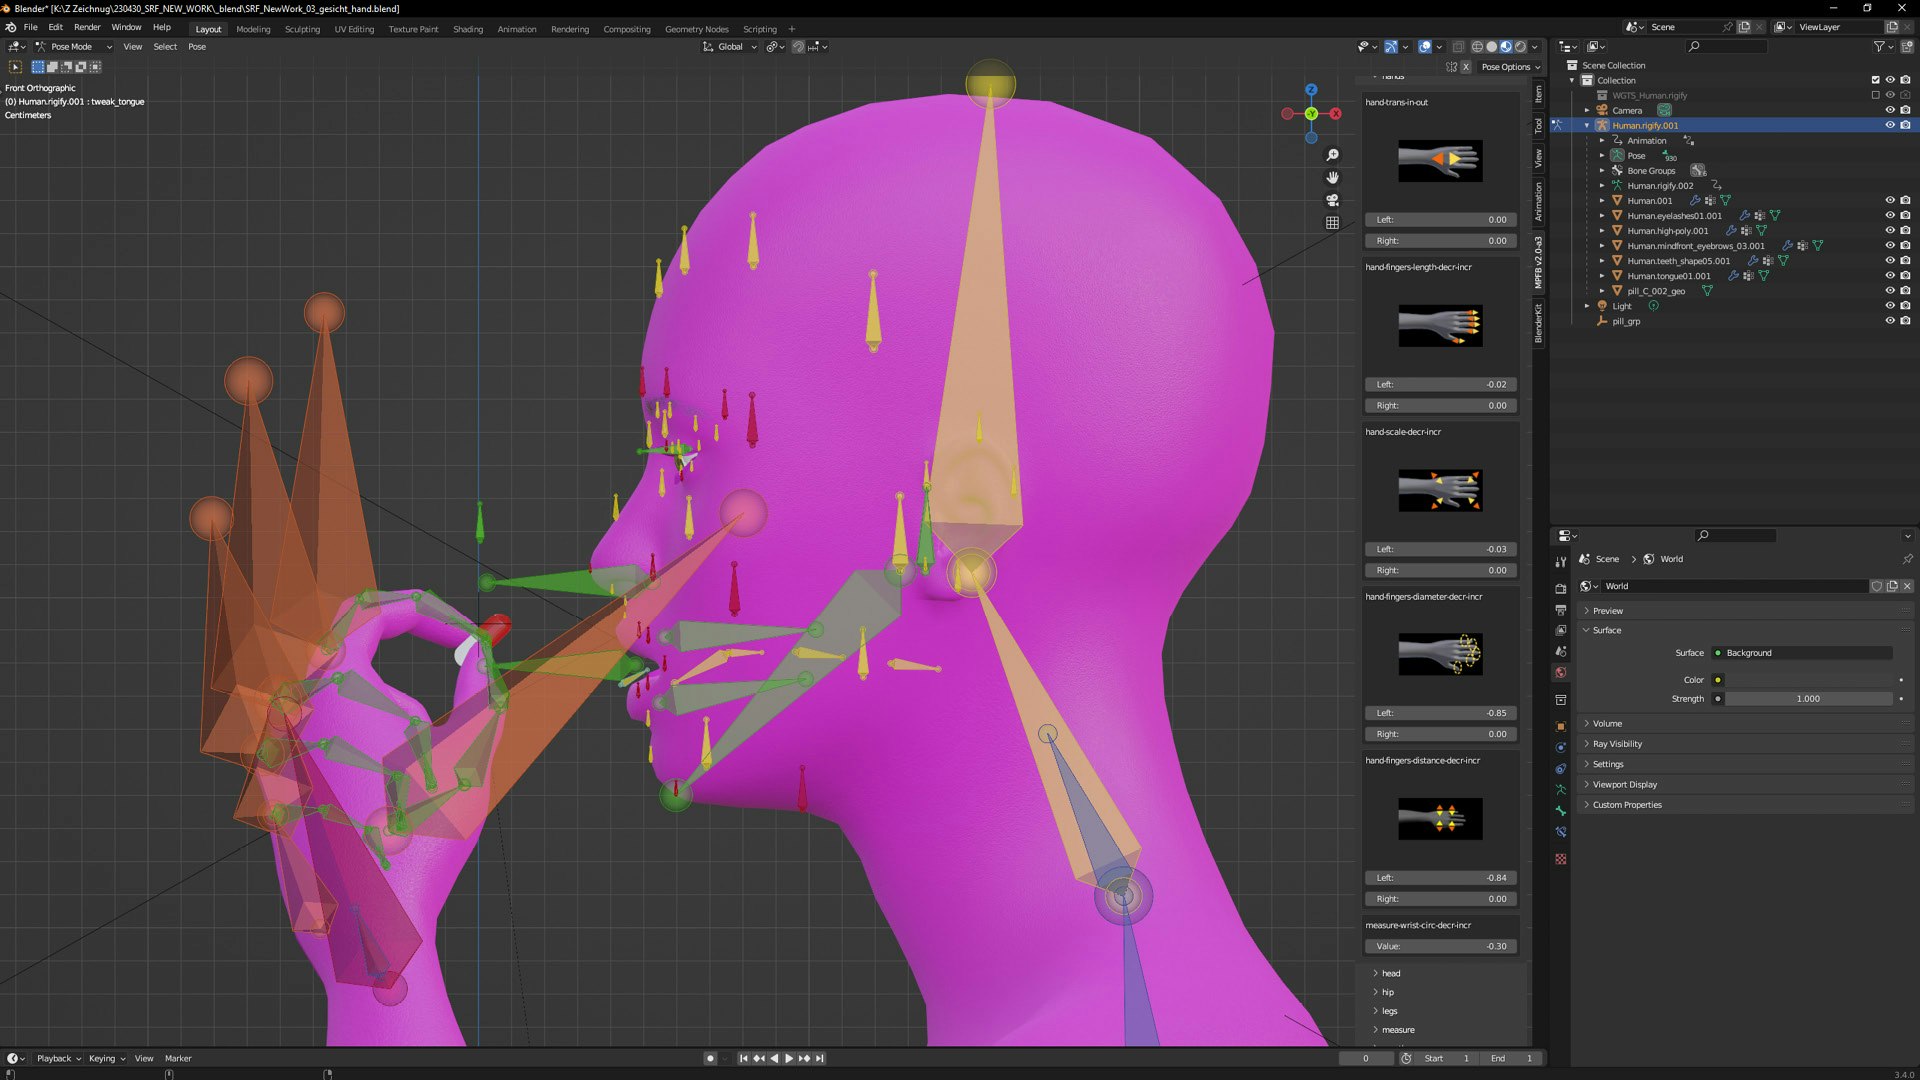Open World properties tab icon
Image resolution: width=1920 pixels, height=1080 pixels.
pos(1561,672)
